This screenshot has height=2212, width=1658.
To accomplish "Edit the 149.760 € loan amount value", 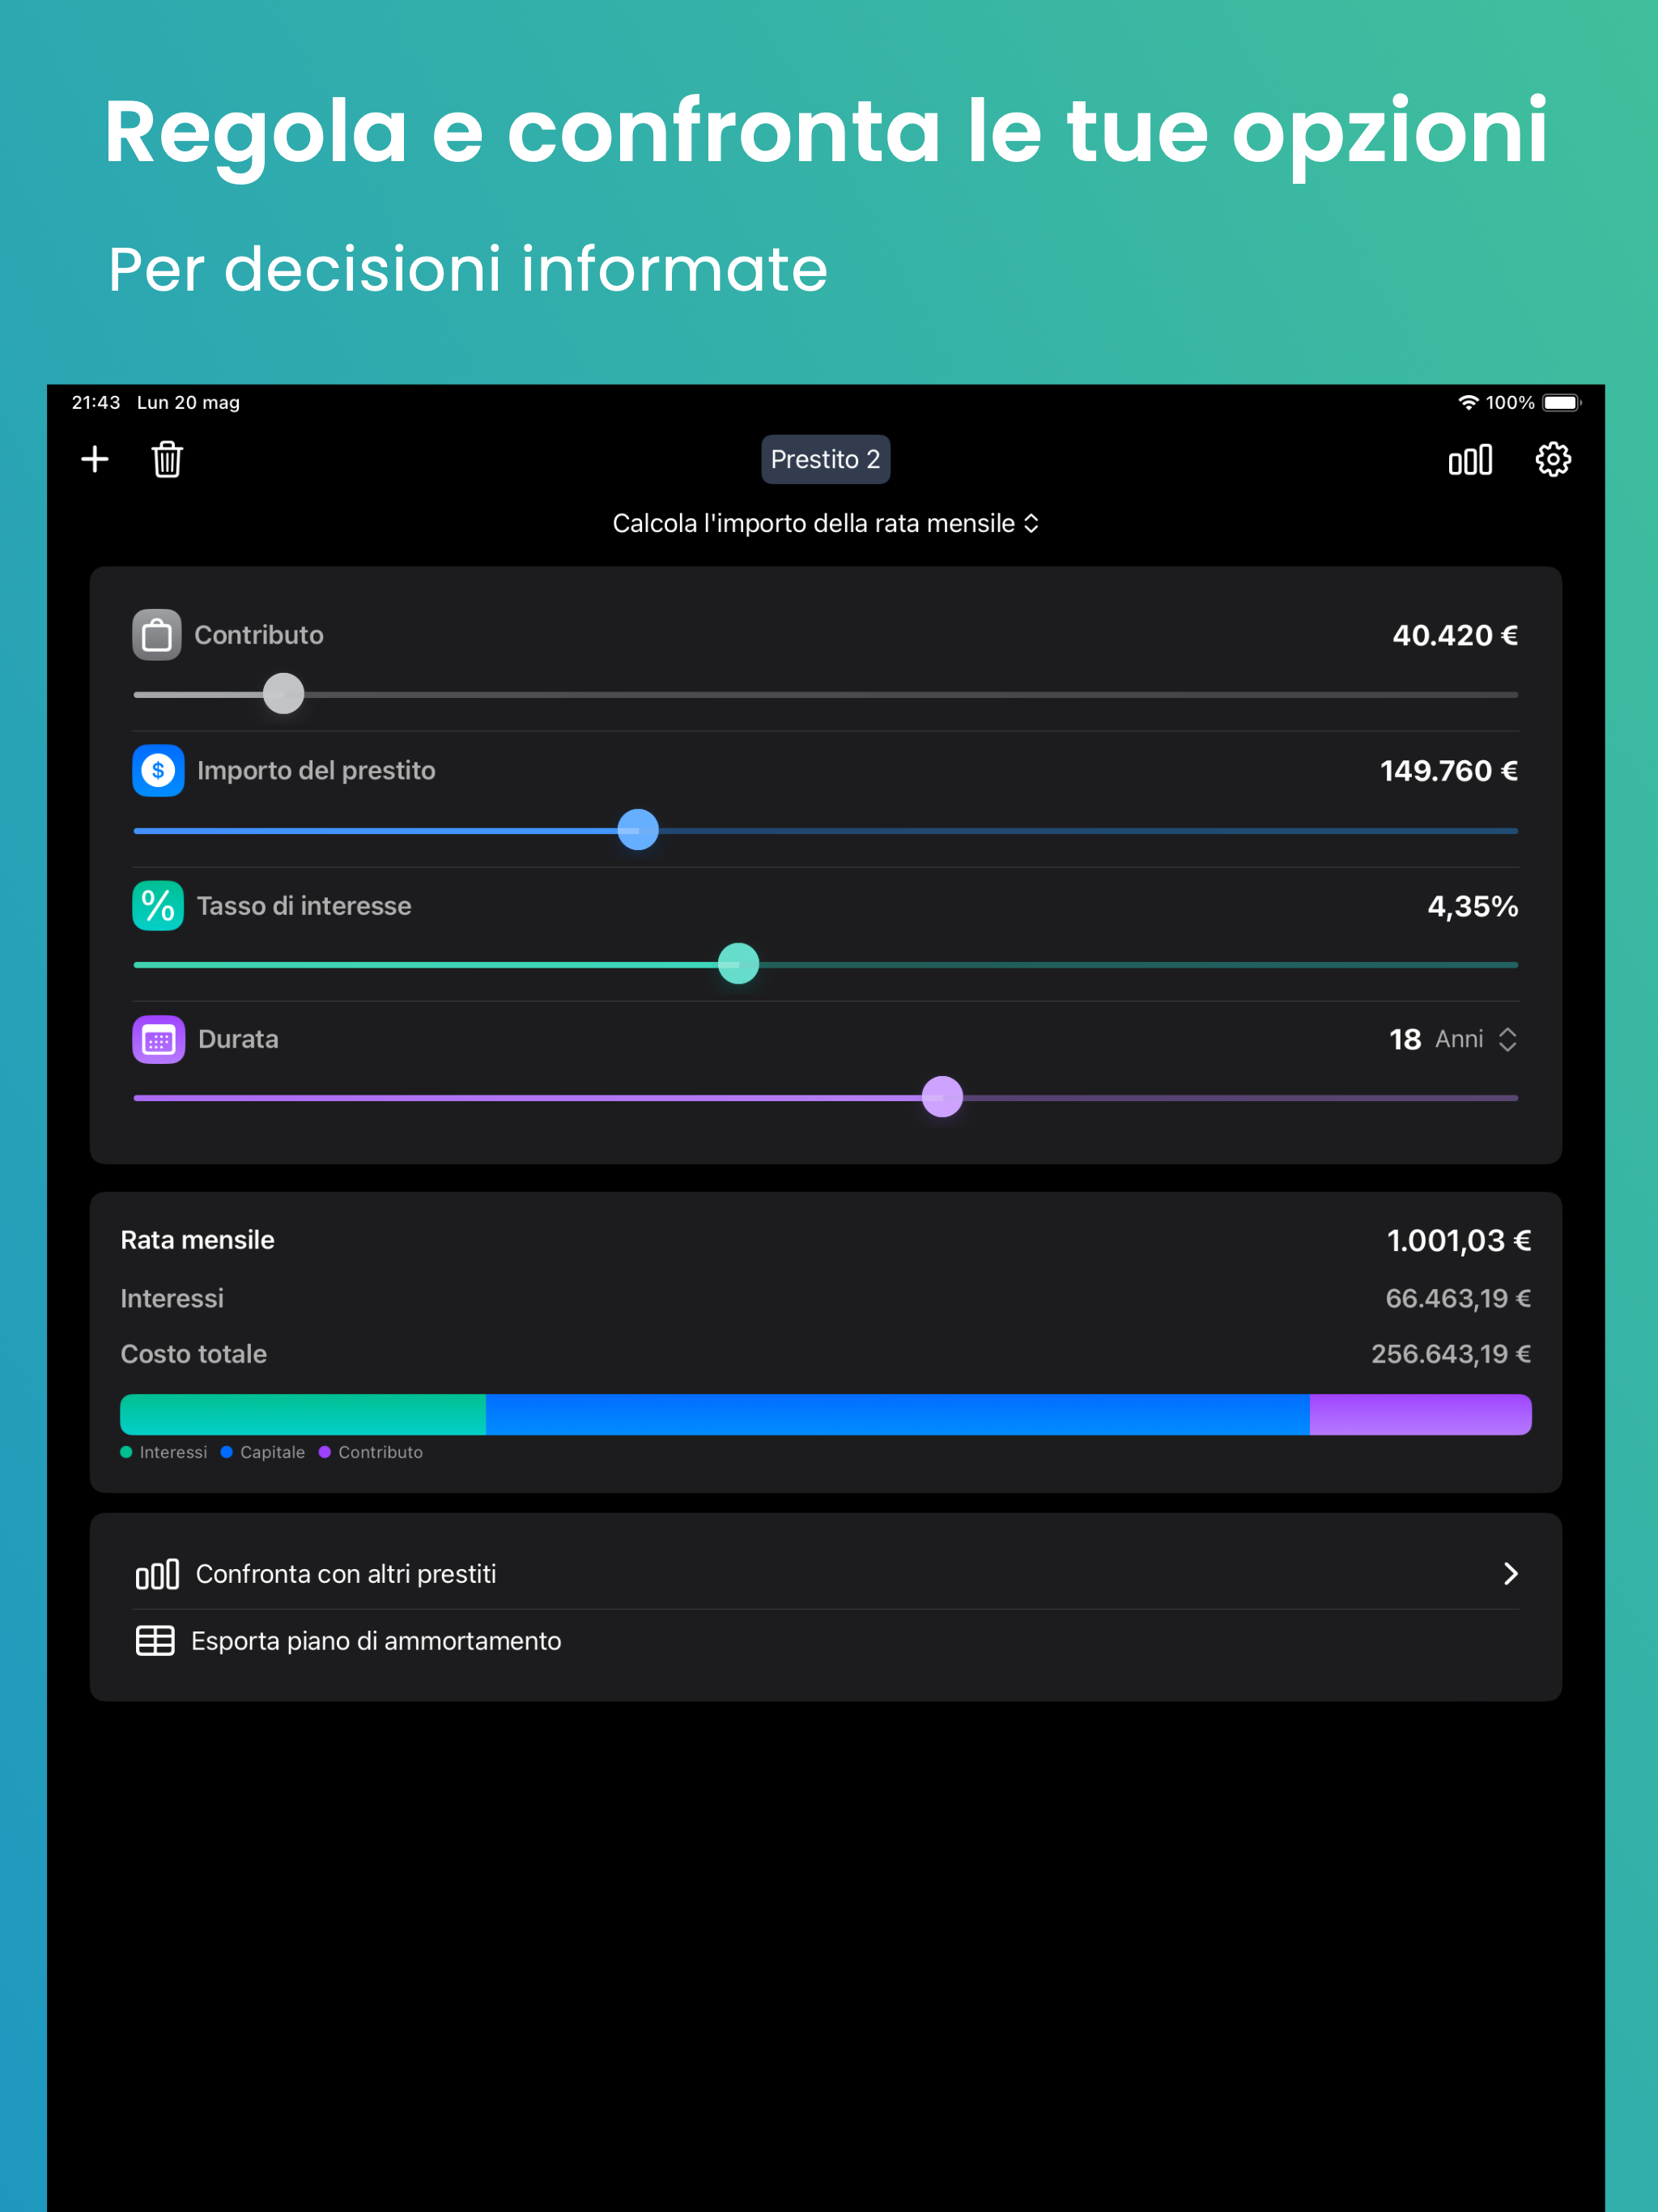I will [x=1449, y=770].
